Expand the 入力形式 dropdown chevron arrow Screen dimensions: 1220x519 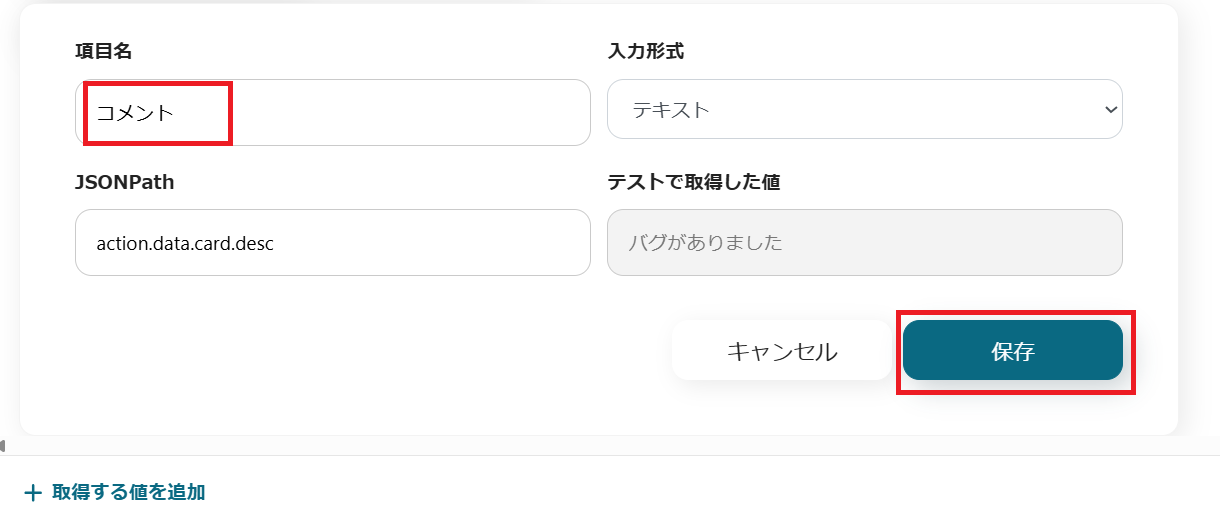pos(1109,109)
